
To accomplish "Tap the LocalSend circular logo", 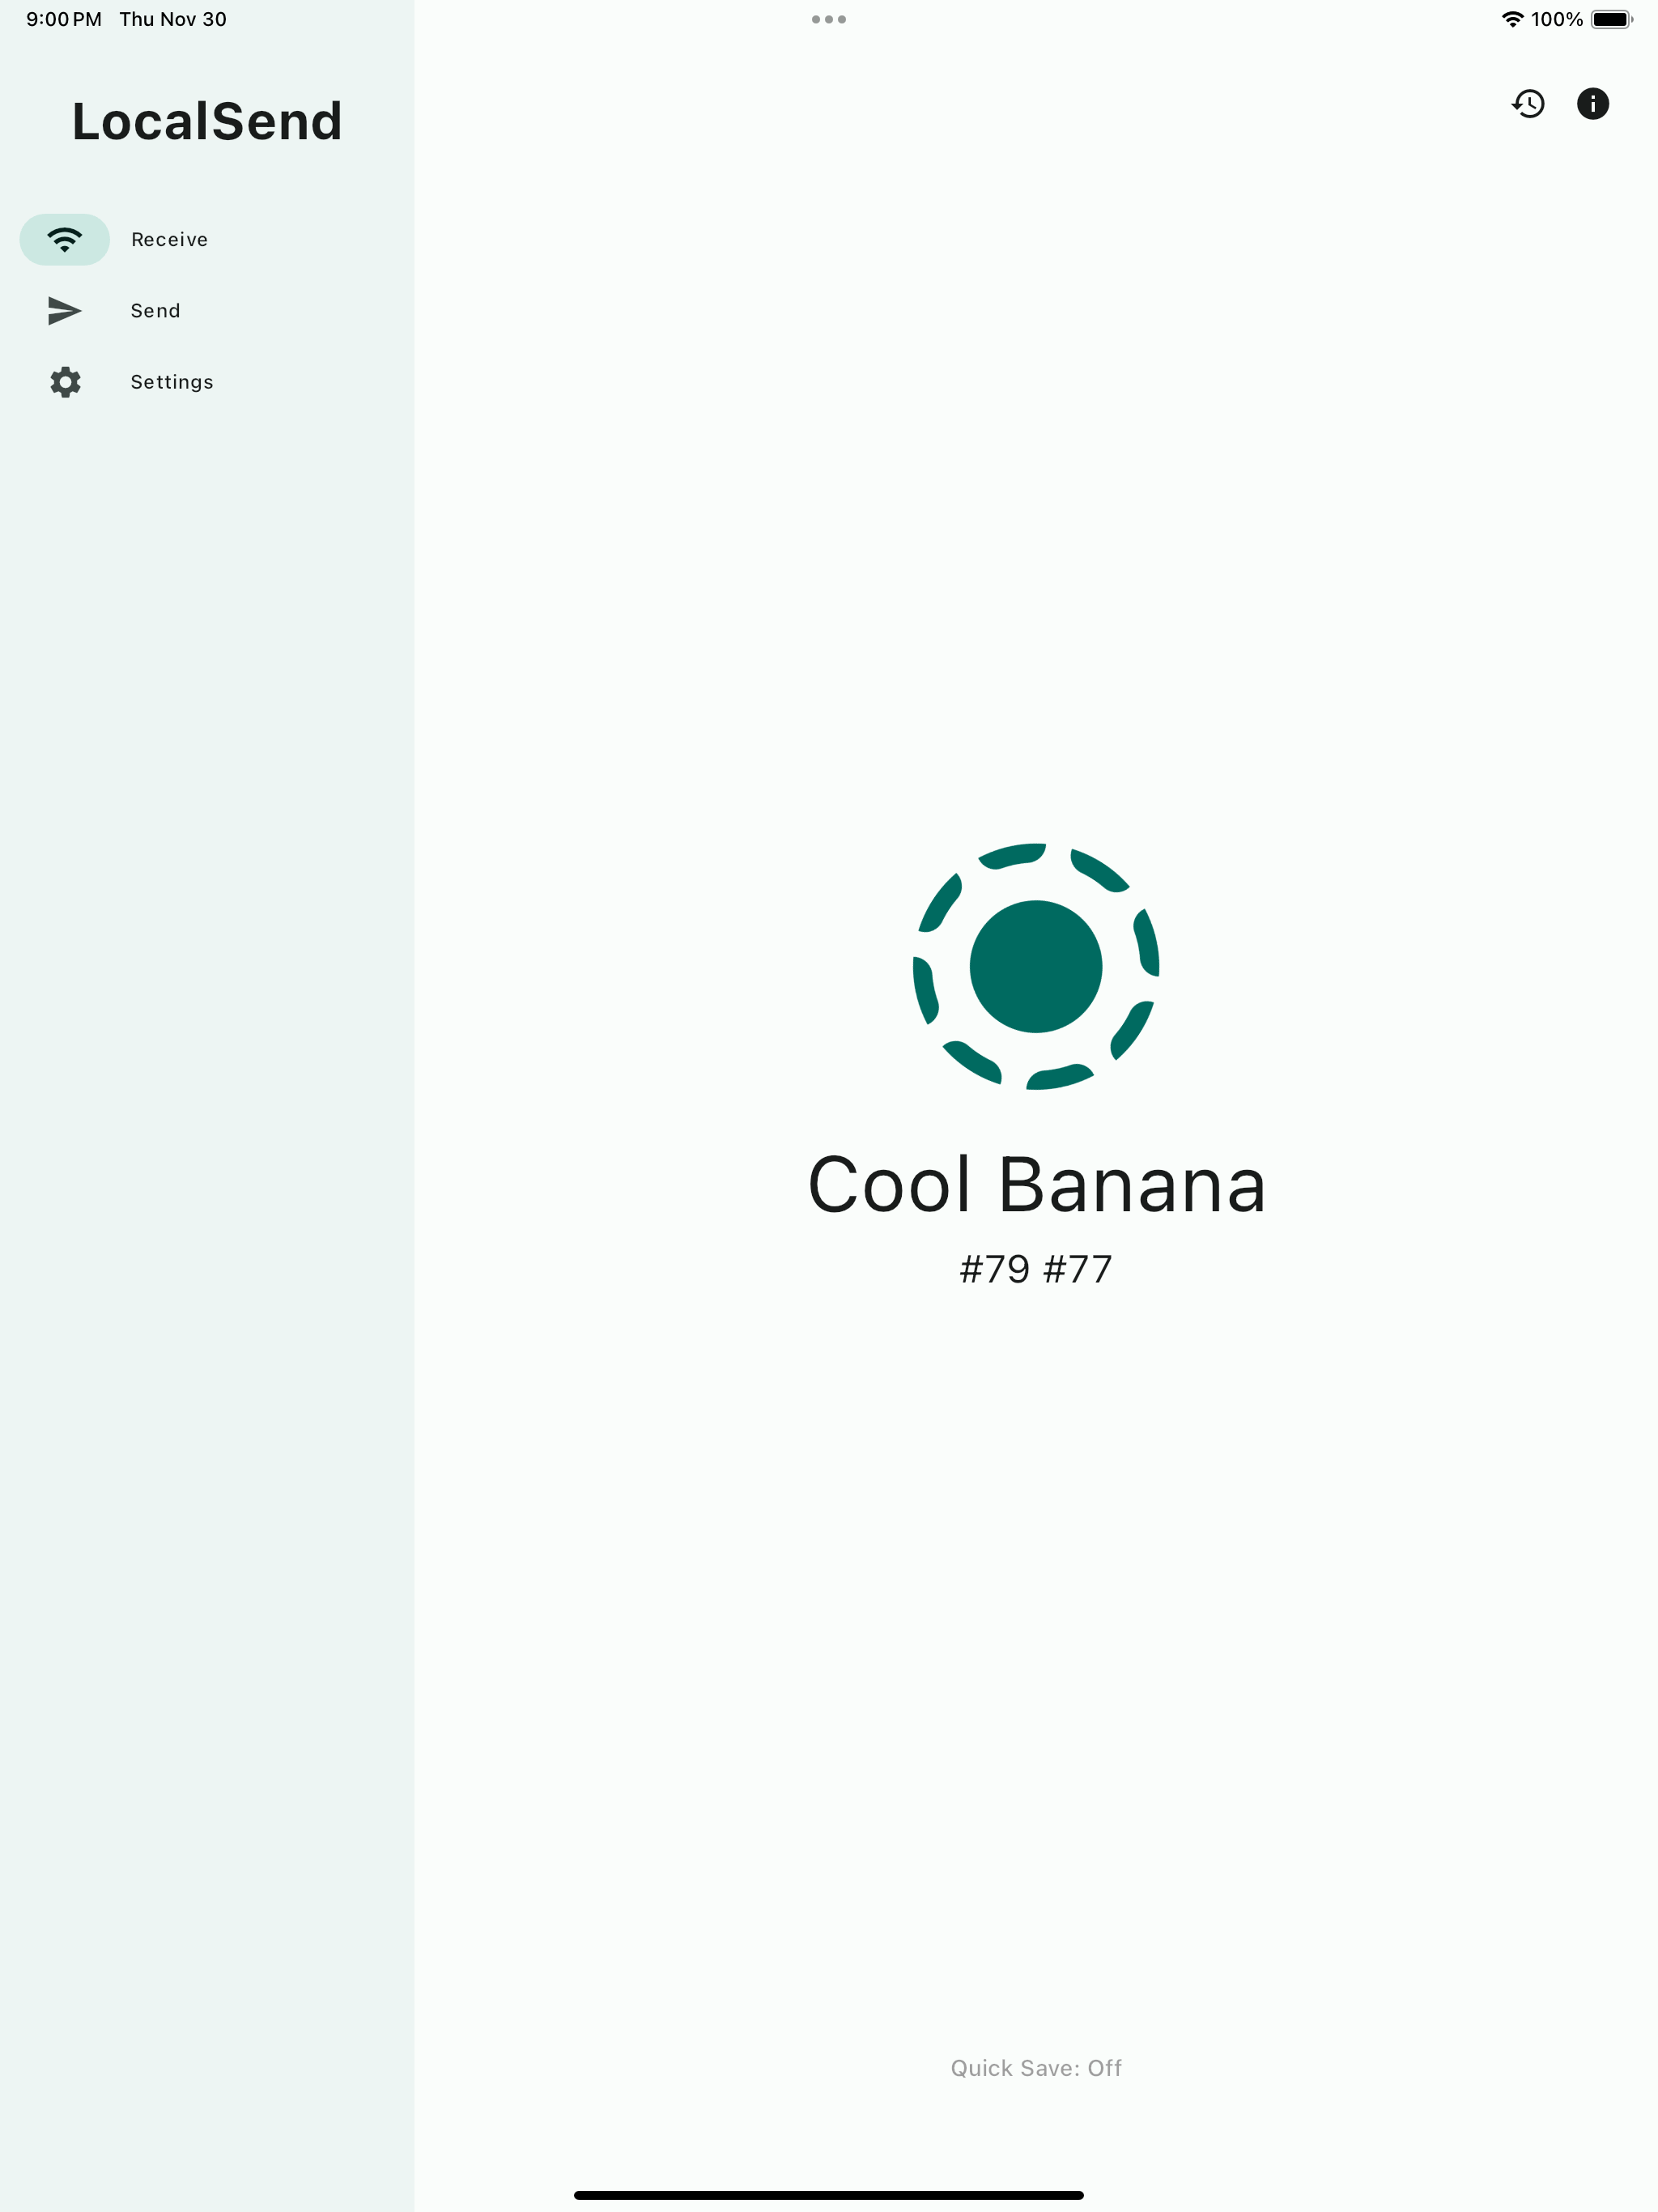I will [x=1036, y=966].
